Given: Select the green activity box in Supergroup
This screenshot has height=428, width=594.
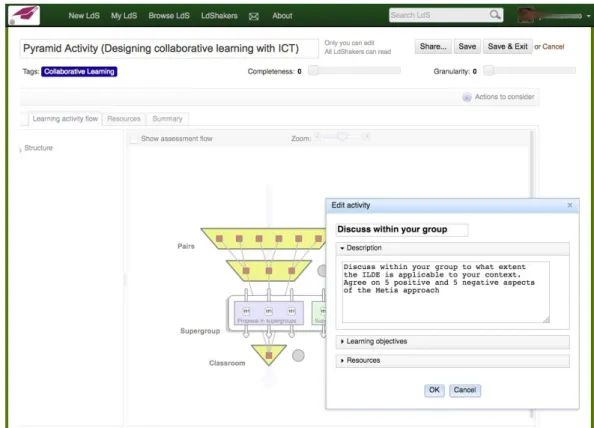Looking at the screenshot, I should (319, 313).
